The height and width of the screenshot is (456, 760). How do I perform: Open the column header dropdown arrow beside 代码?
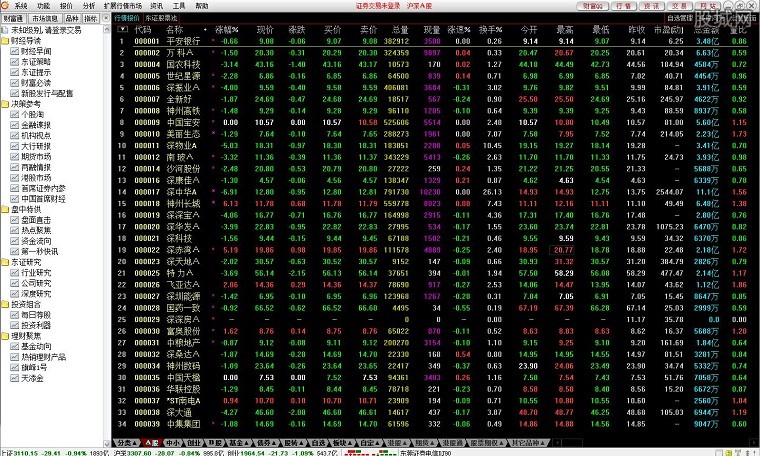coord(121,30)
